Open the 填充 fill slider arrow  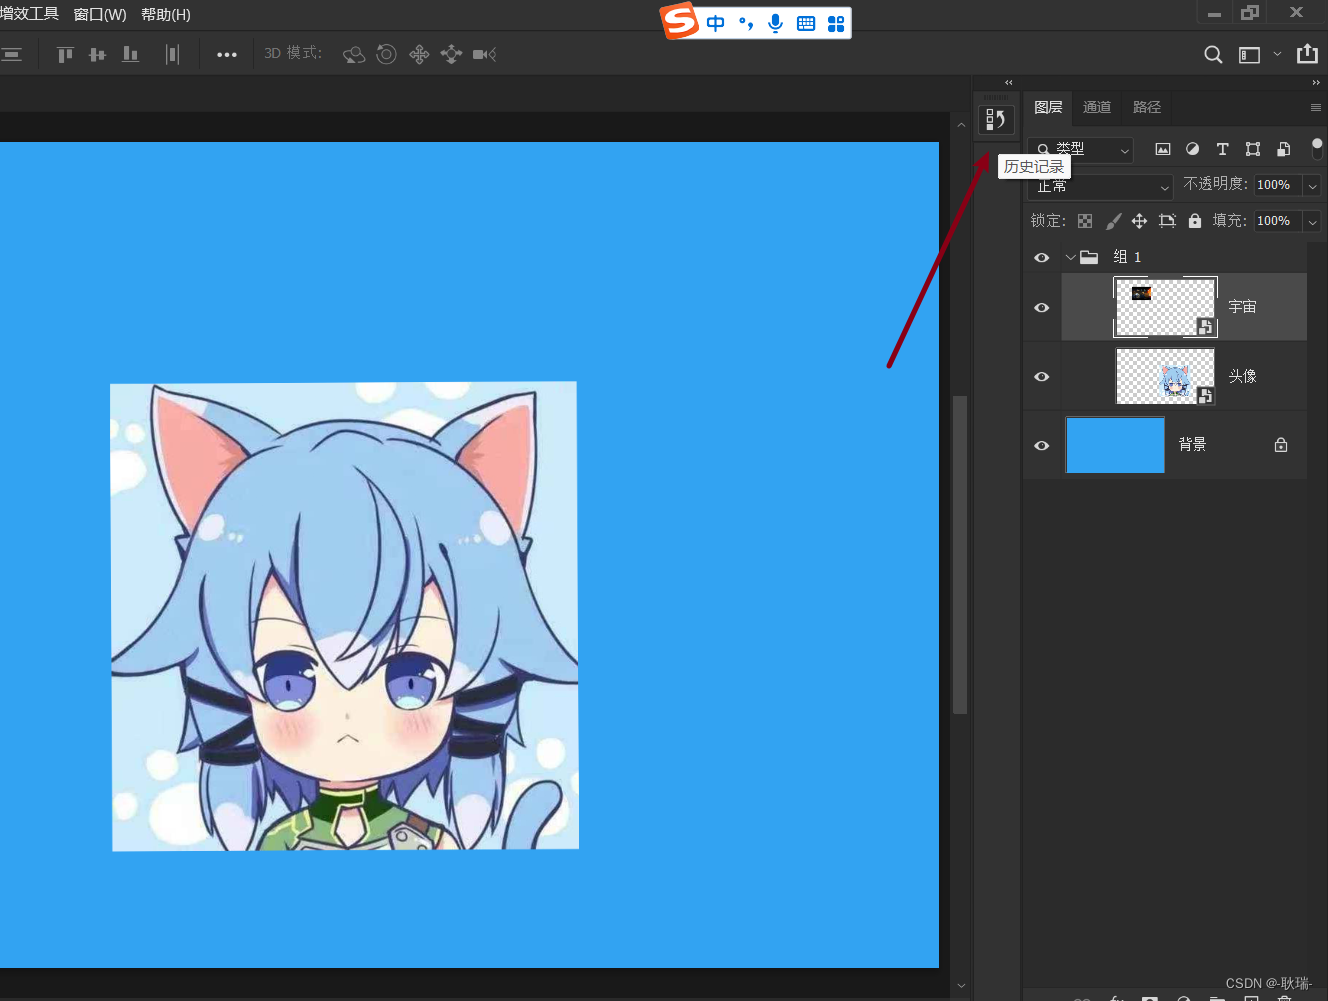(1312, 221)
